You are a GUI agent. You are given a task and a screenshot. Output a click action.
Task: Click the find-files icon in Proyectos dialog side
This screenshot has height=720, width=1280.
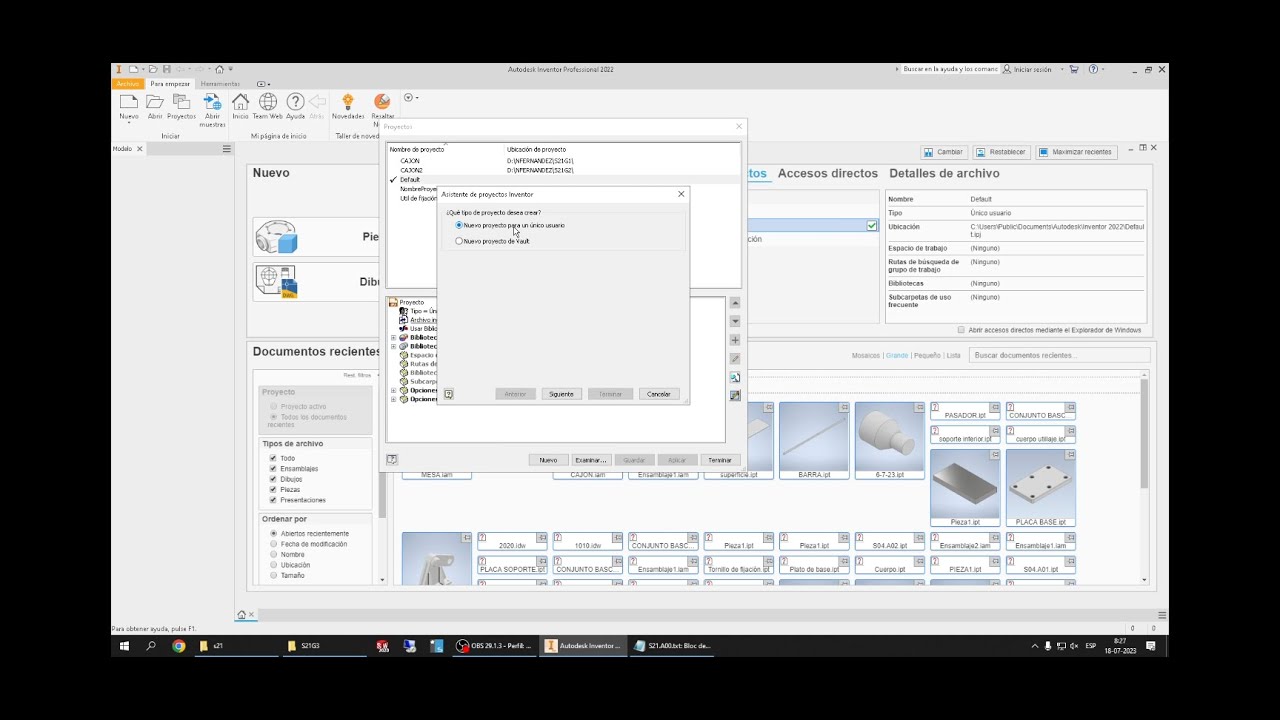click(x=735, y=377)
